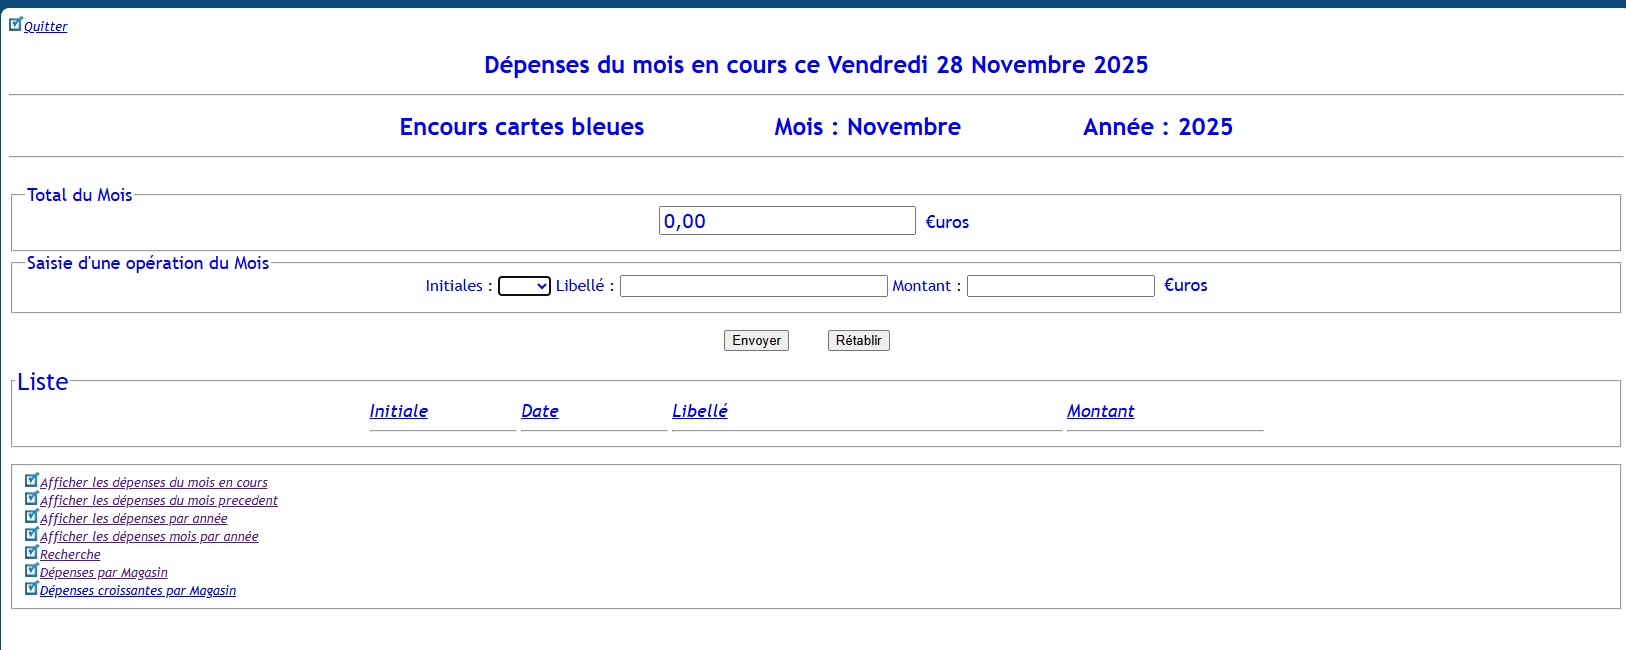
Task: Click icon next to 'dépenses du mois en cours'
Action: coord(31,481)
